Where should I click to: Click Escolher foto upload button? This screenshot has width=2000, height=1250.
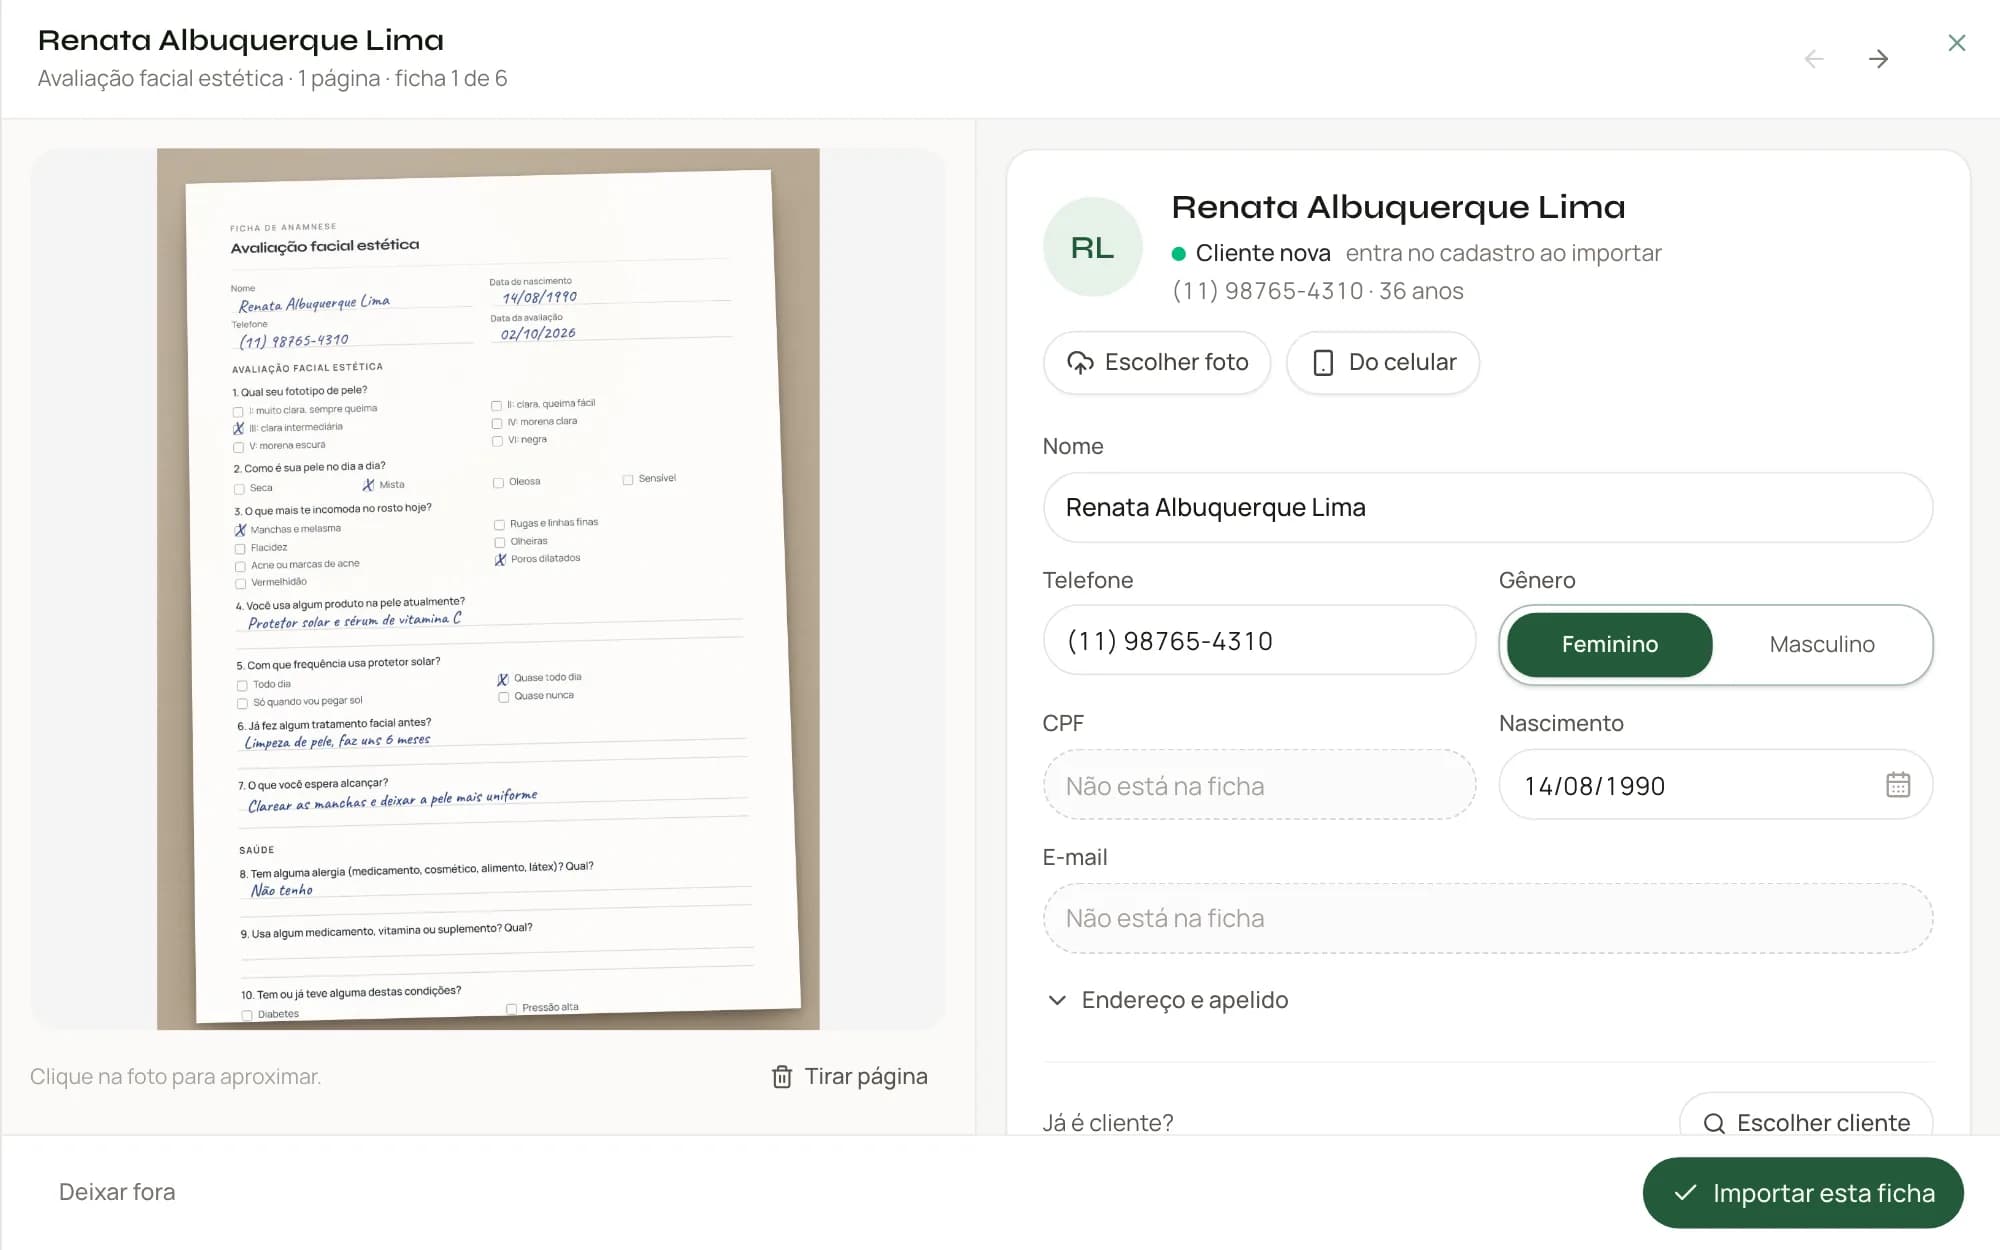tap(1157, 362)
